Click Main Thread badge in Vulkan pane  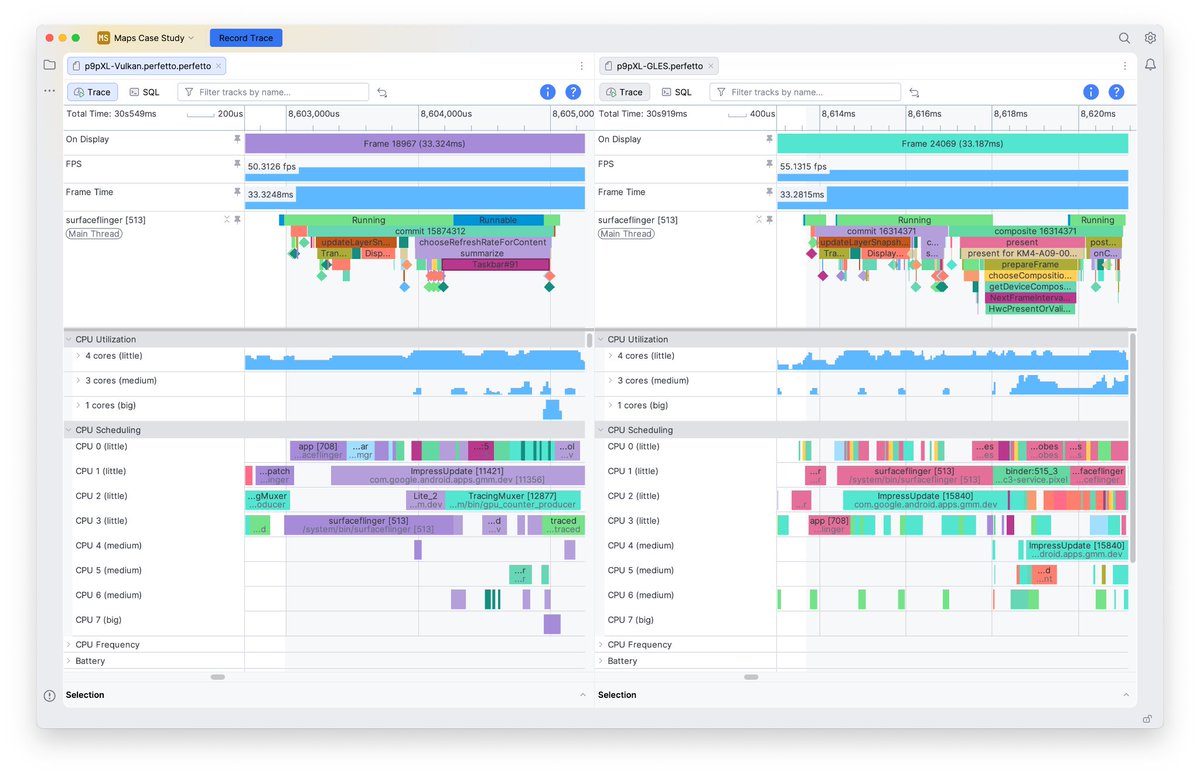coord(94,234)
